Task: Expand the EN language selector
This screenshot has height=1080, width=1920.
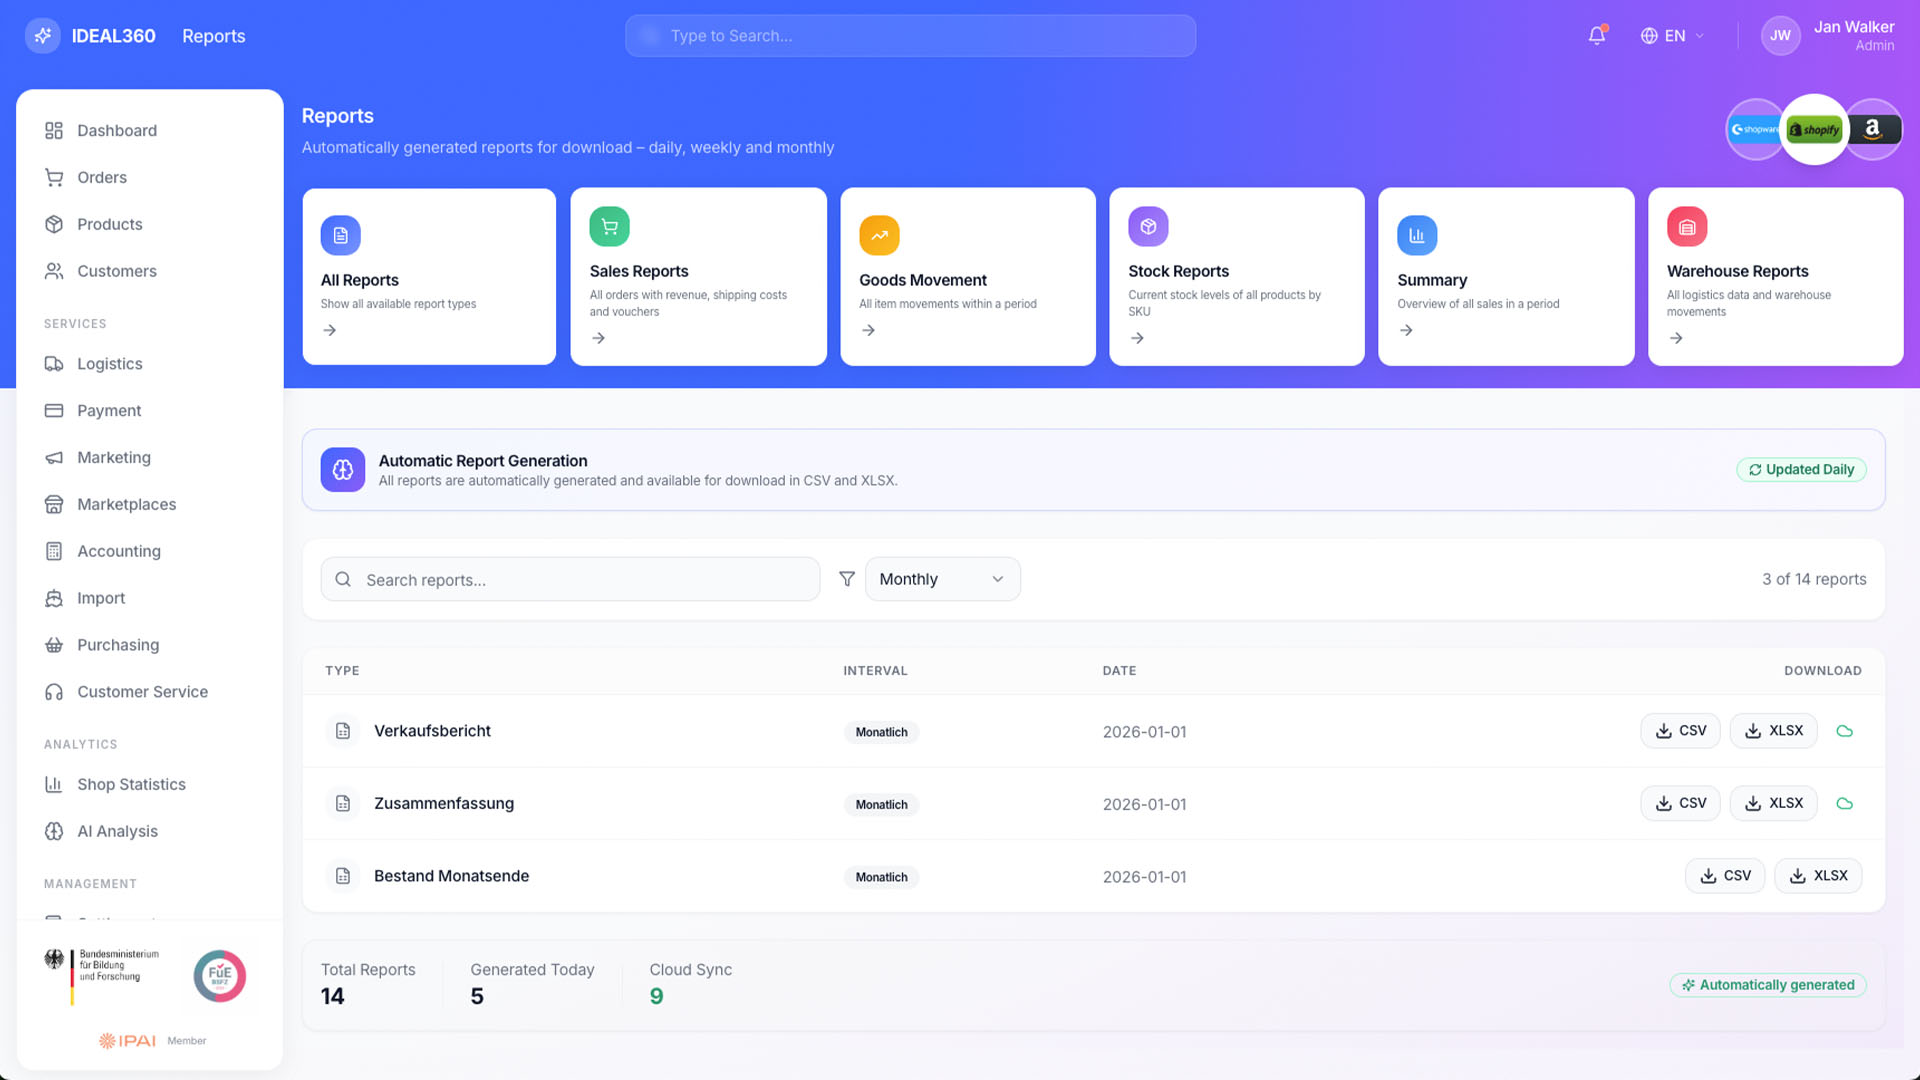Action: click(1672, 36)
